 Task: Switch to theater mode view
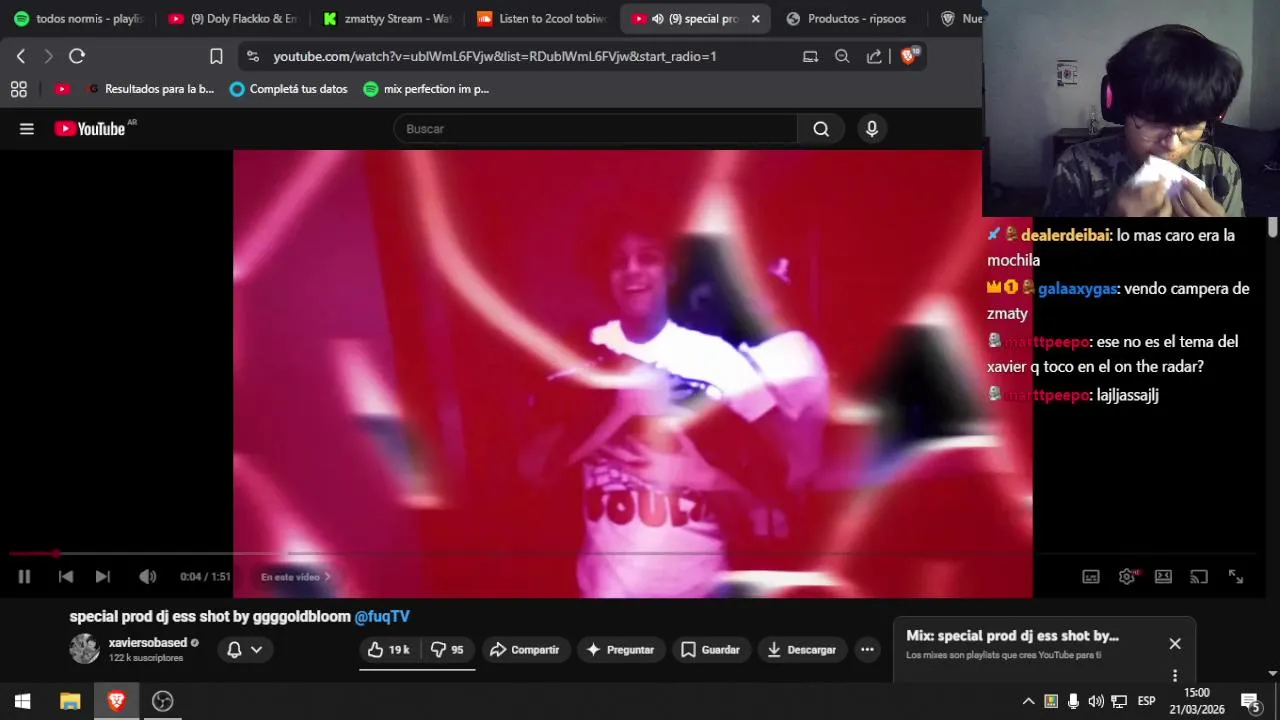tap(1163, 577)
